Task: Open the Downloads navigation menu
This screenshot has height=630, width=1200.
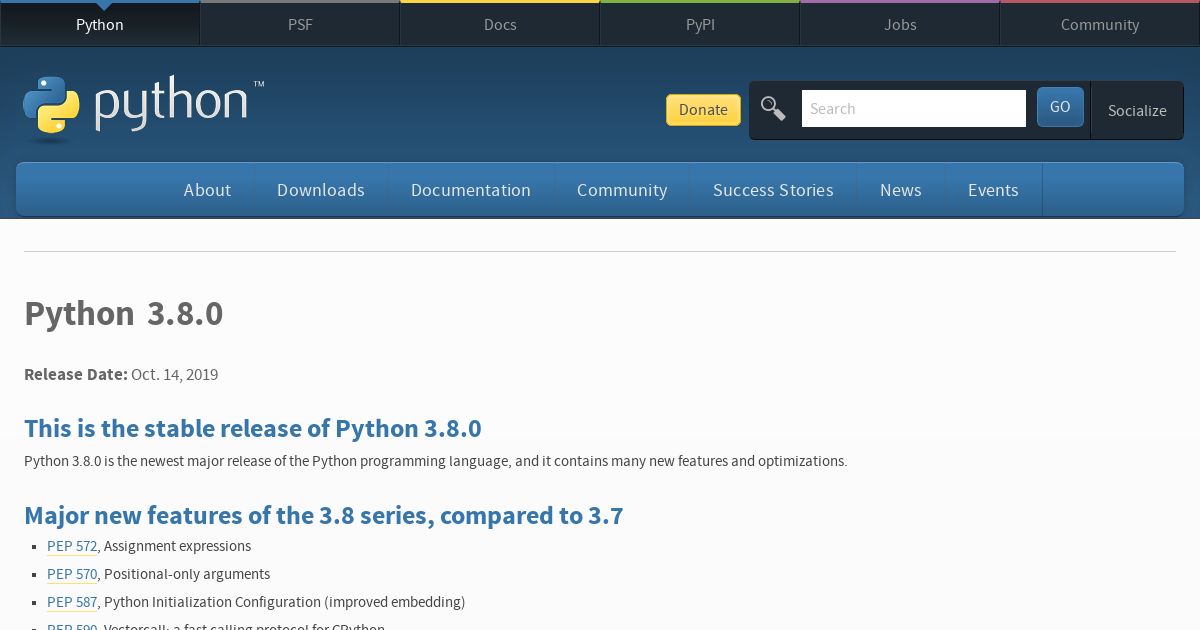Action: pyautogui.click(x=321, y=190)
